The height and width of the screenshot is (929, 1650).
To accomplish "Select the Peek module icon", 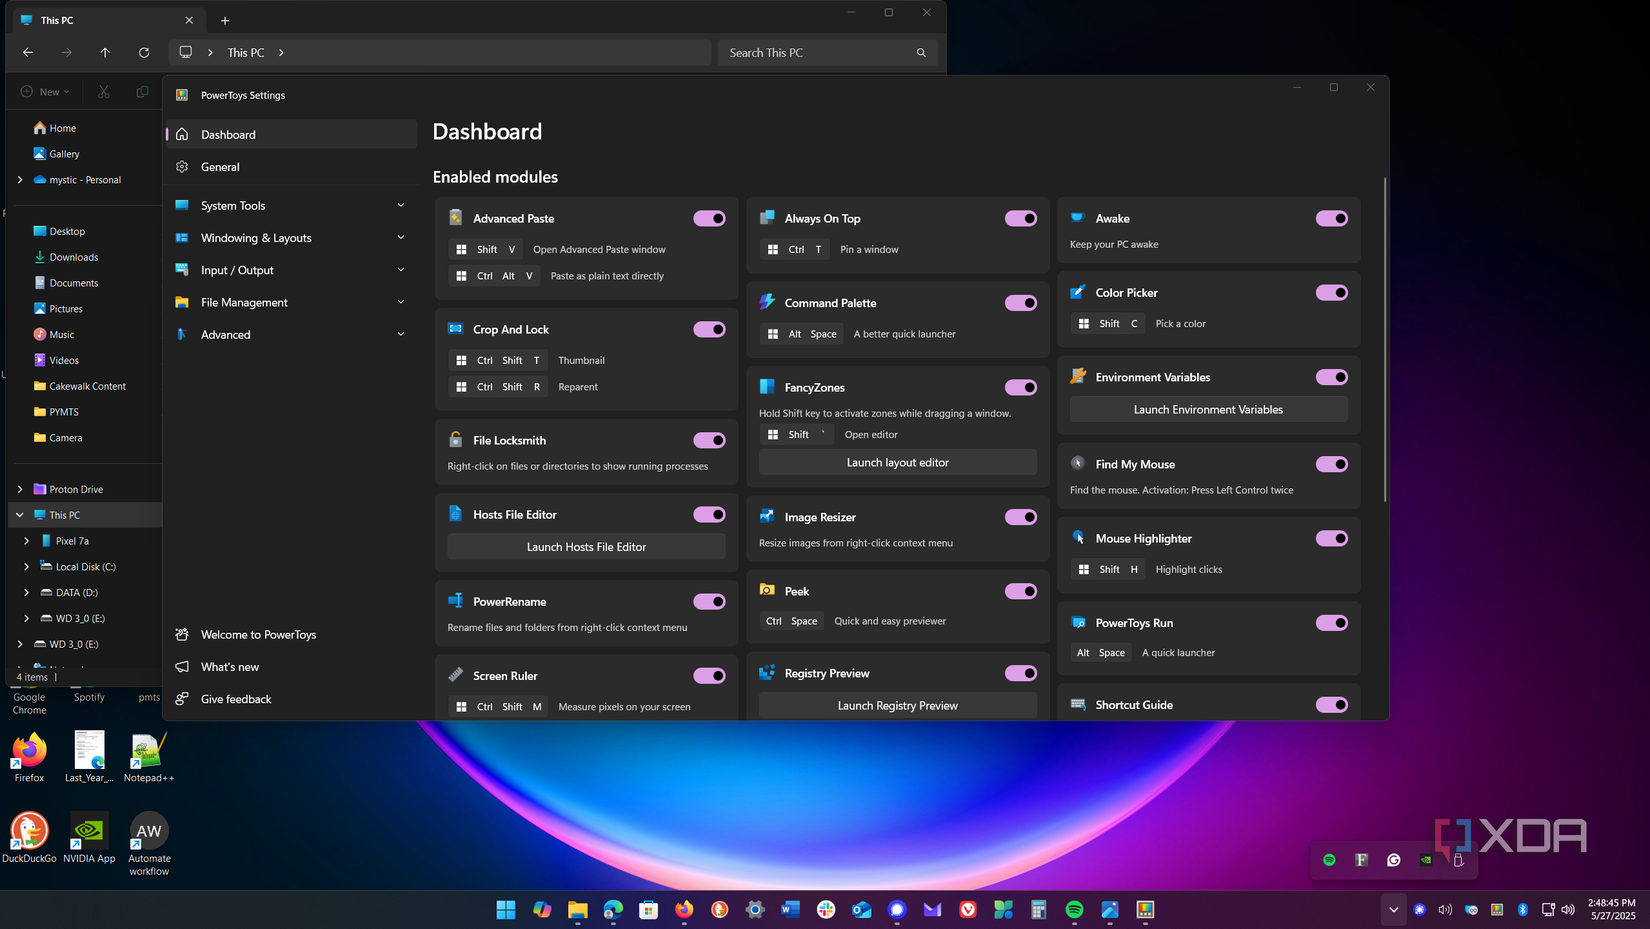I will tap(767, 591).
